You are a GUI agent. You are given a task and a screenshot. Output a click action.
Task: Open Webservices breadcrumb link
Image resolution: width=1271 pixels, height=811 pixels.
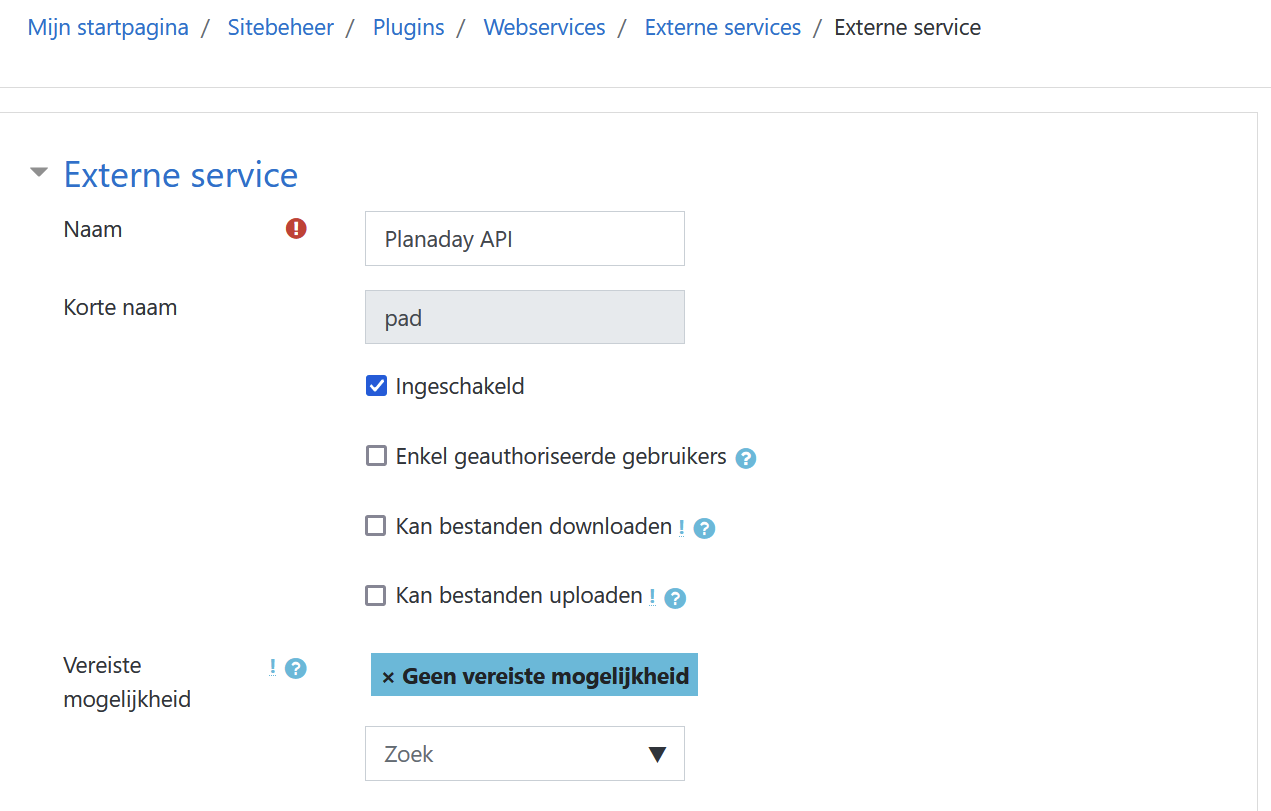(x=545, y=27)
